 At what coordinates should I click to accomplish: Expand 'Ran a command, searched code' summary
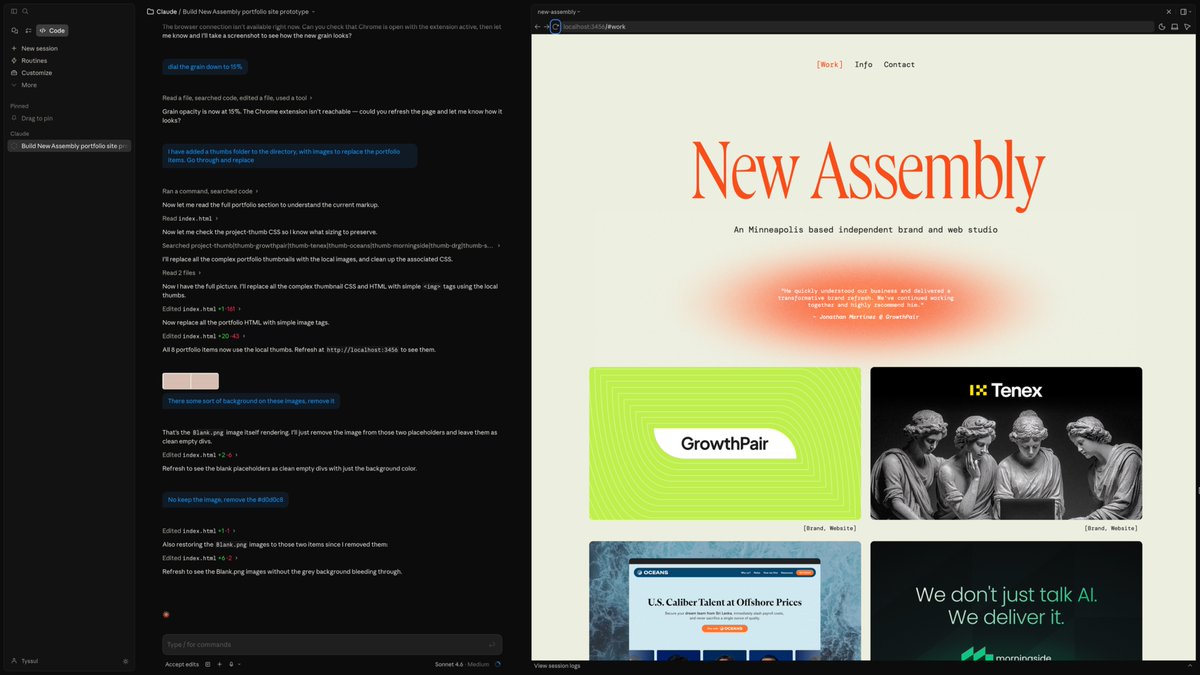pos(210,191)
